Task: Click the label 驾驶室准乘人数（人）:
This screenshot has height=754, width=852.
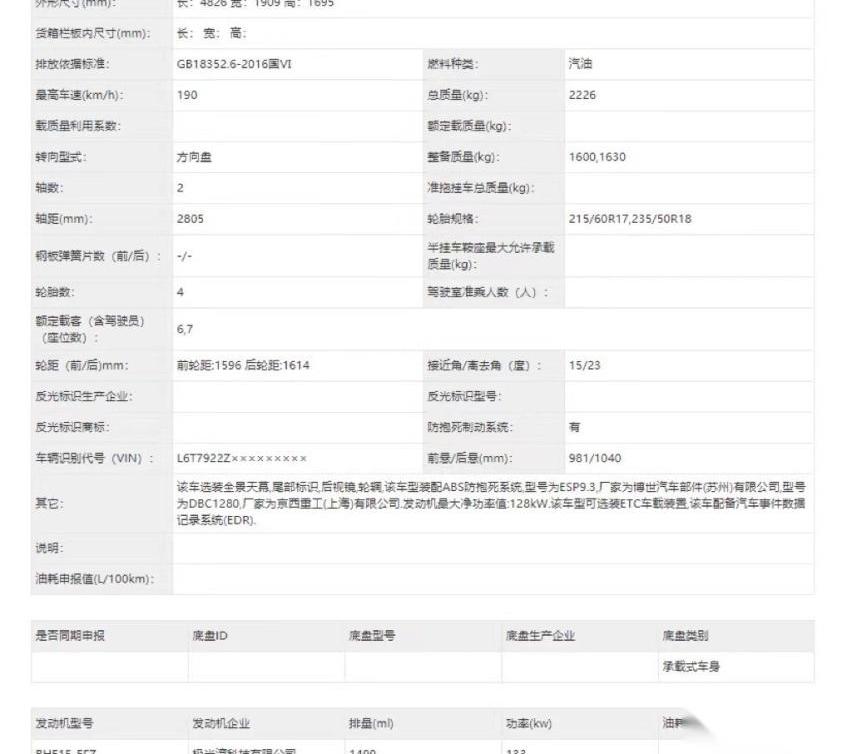Action: [x=488, y=292]
